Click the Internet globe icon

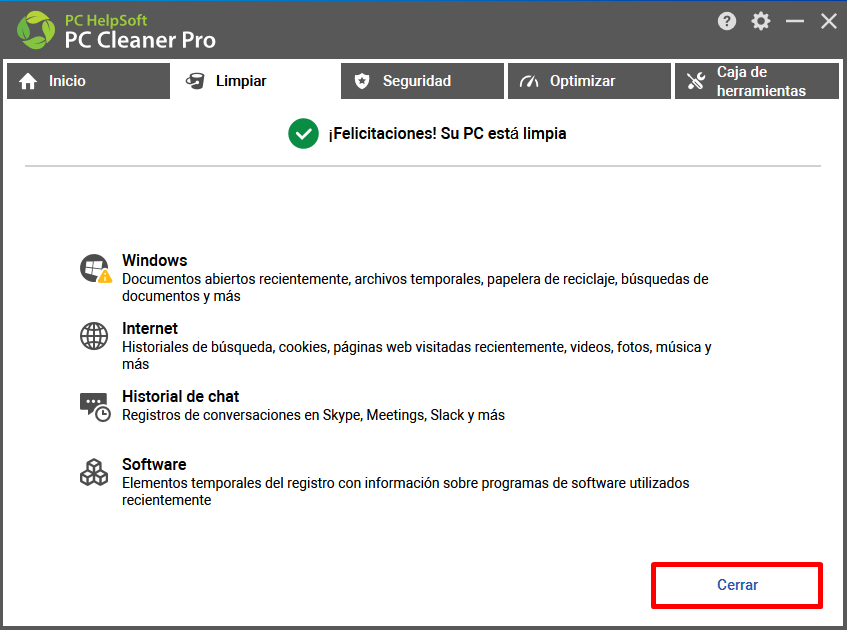pos(94,336)
